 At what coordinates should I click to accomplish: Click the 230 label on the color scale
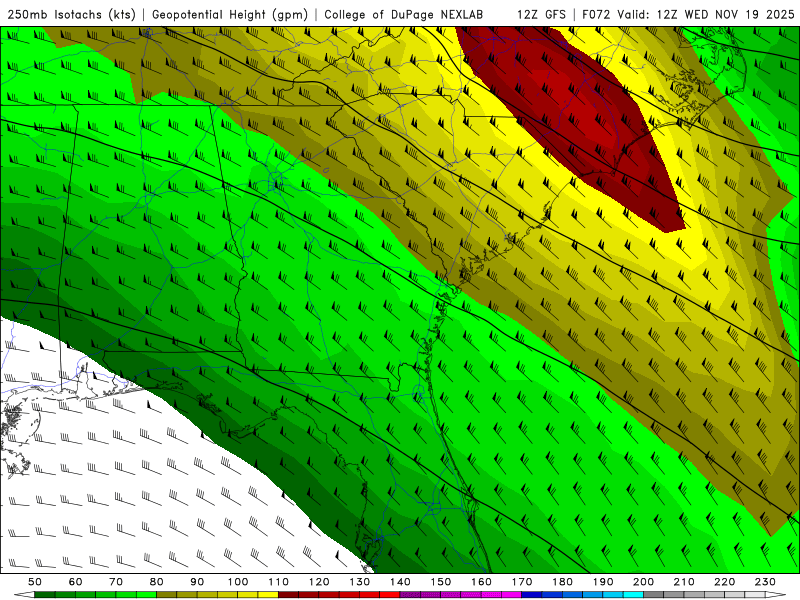765,582
